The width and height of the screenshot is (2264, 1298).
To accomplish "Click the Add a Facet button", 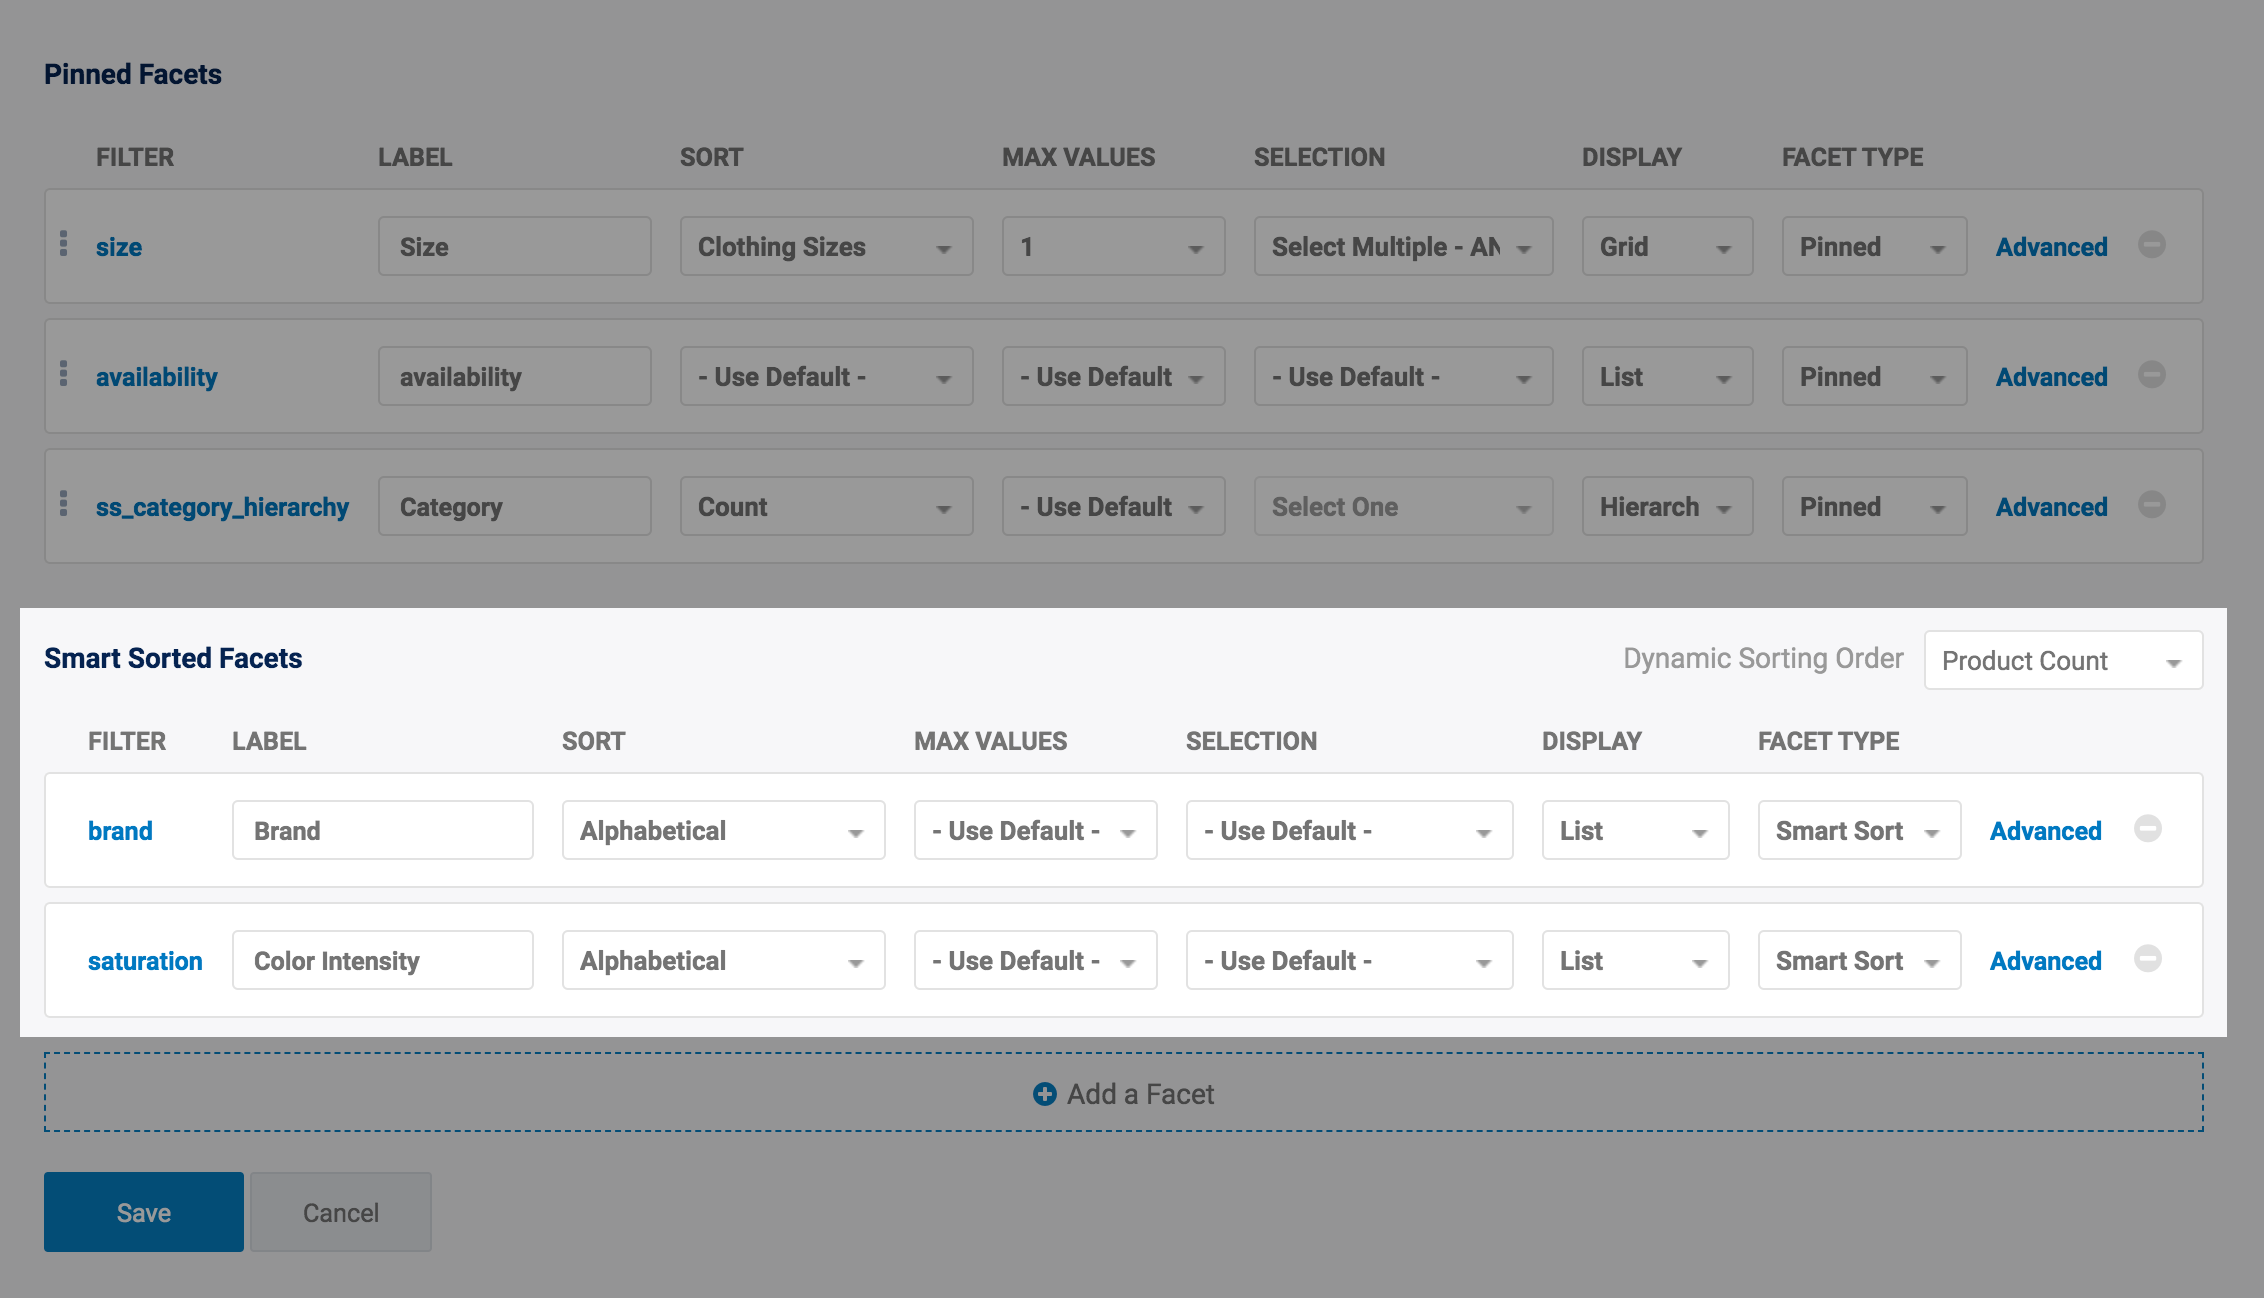I will [1123, 1093].
